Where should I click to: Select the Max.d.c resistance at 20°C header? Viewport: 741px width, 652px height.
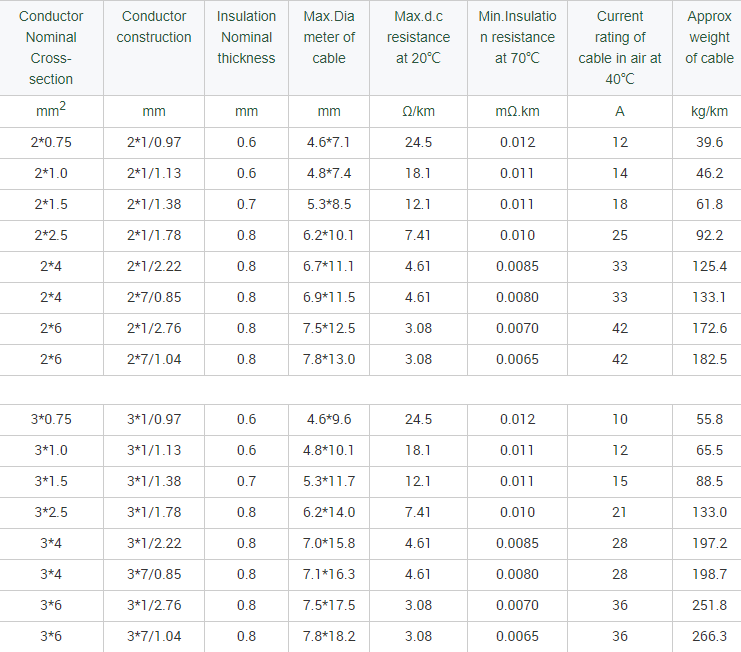418,37
